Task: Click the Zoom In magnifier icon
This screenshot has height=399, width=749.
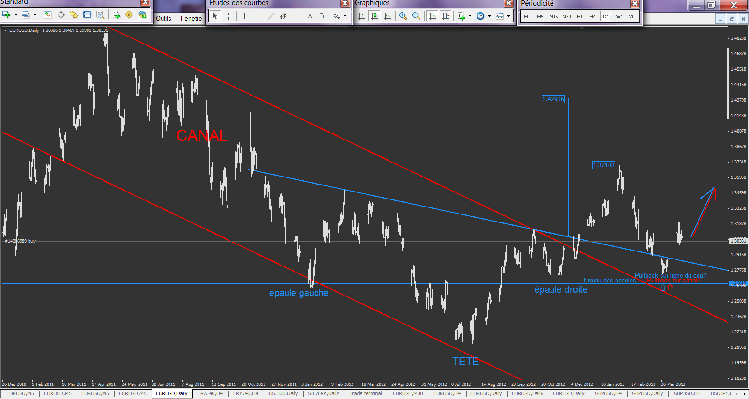Action: (403, 16)
